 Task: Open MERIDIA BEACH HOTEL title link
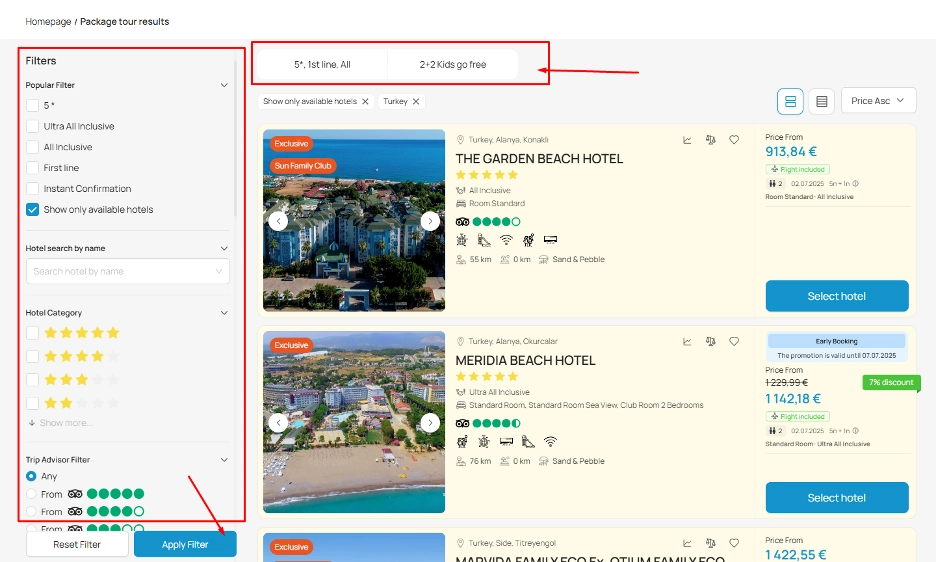(x=525, y=361)
